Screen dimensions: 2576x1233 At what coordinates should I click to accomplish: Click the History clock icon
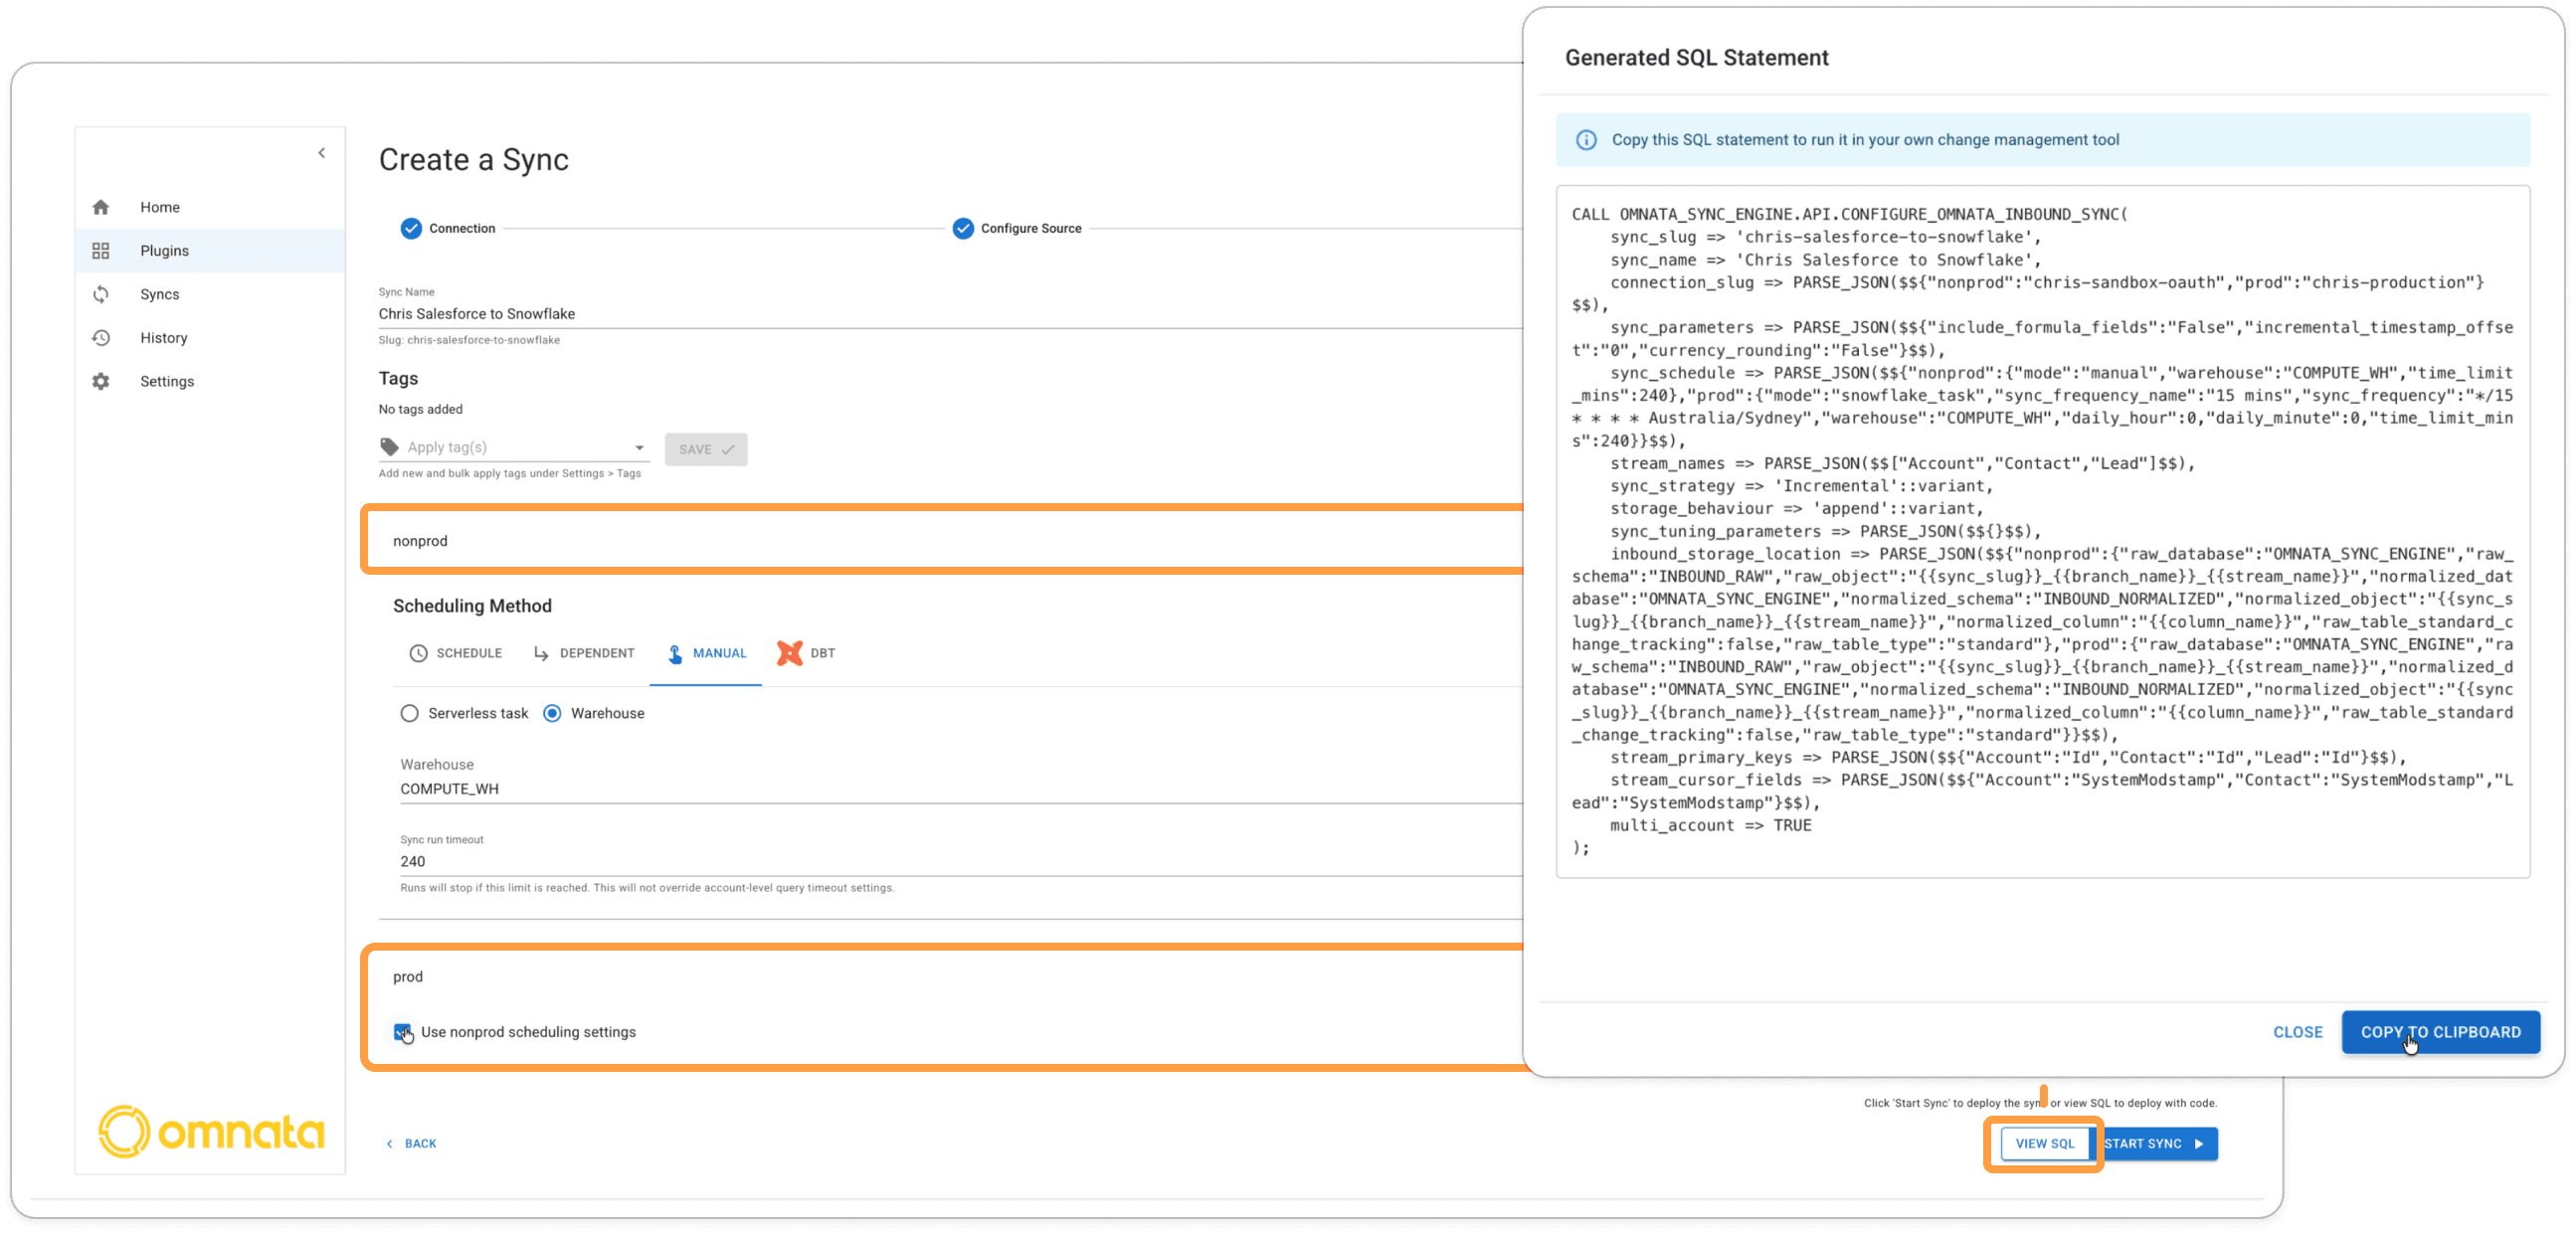point(101,338)
